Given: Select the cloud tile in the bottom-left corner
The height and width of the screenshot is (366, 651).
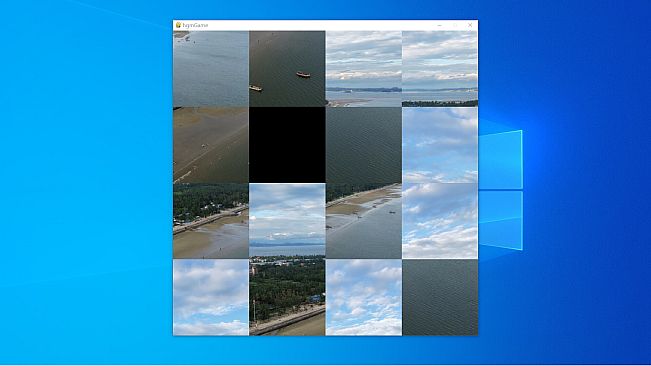Looking at the screenshot, I should [x=211, y=298].
